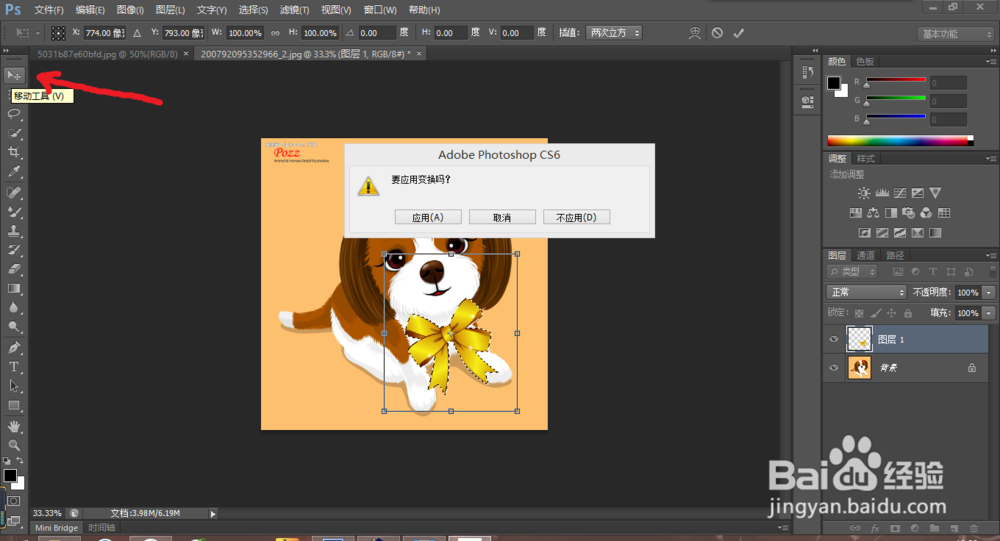Commit the transform with the checkmark icon
Screen dimensions: 1000x541
coord(739,33)
